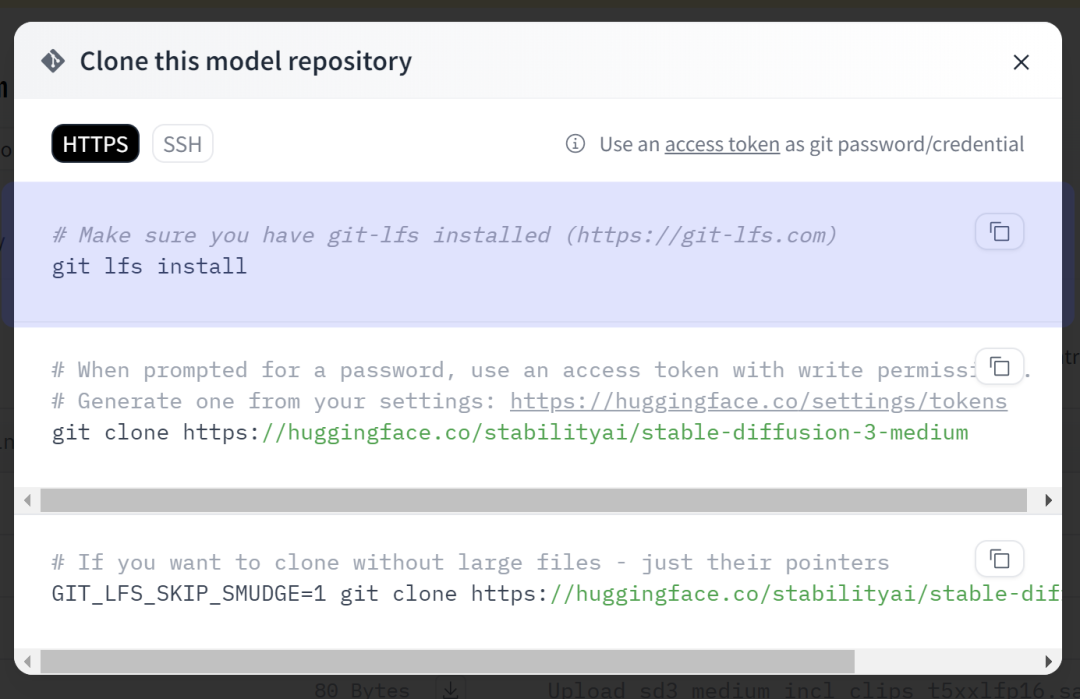Viewport: 1080px width, 699px height.
Task: Copy the git lfs install command
Action: point(999,231)
